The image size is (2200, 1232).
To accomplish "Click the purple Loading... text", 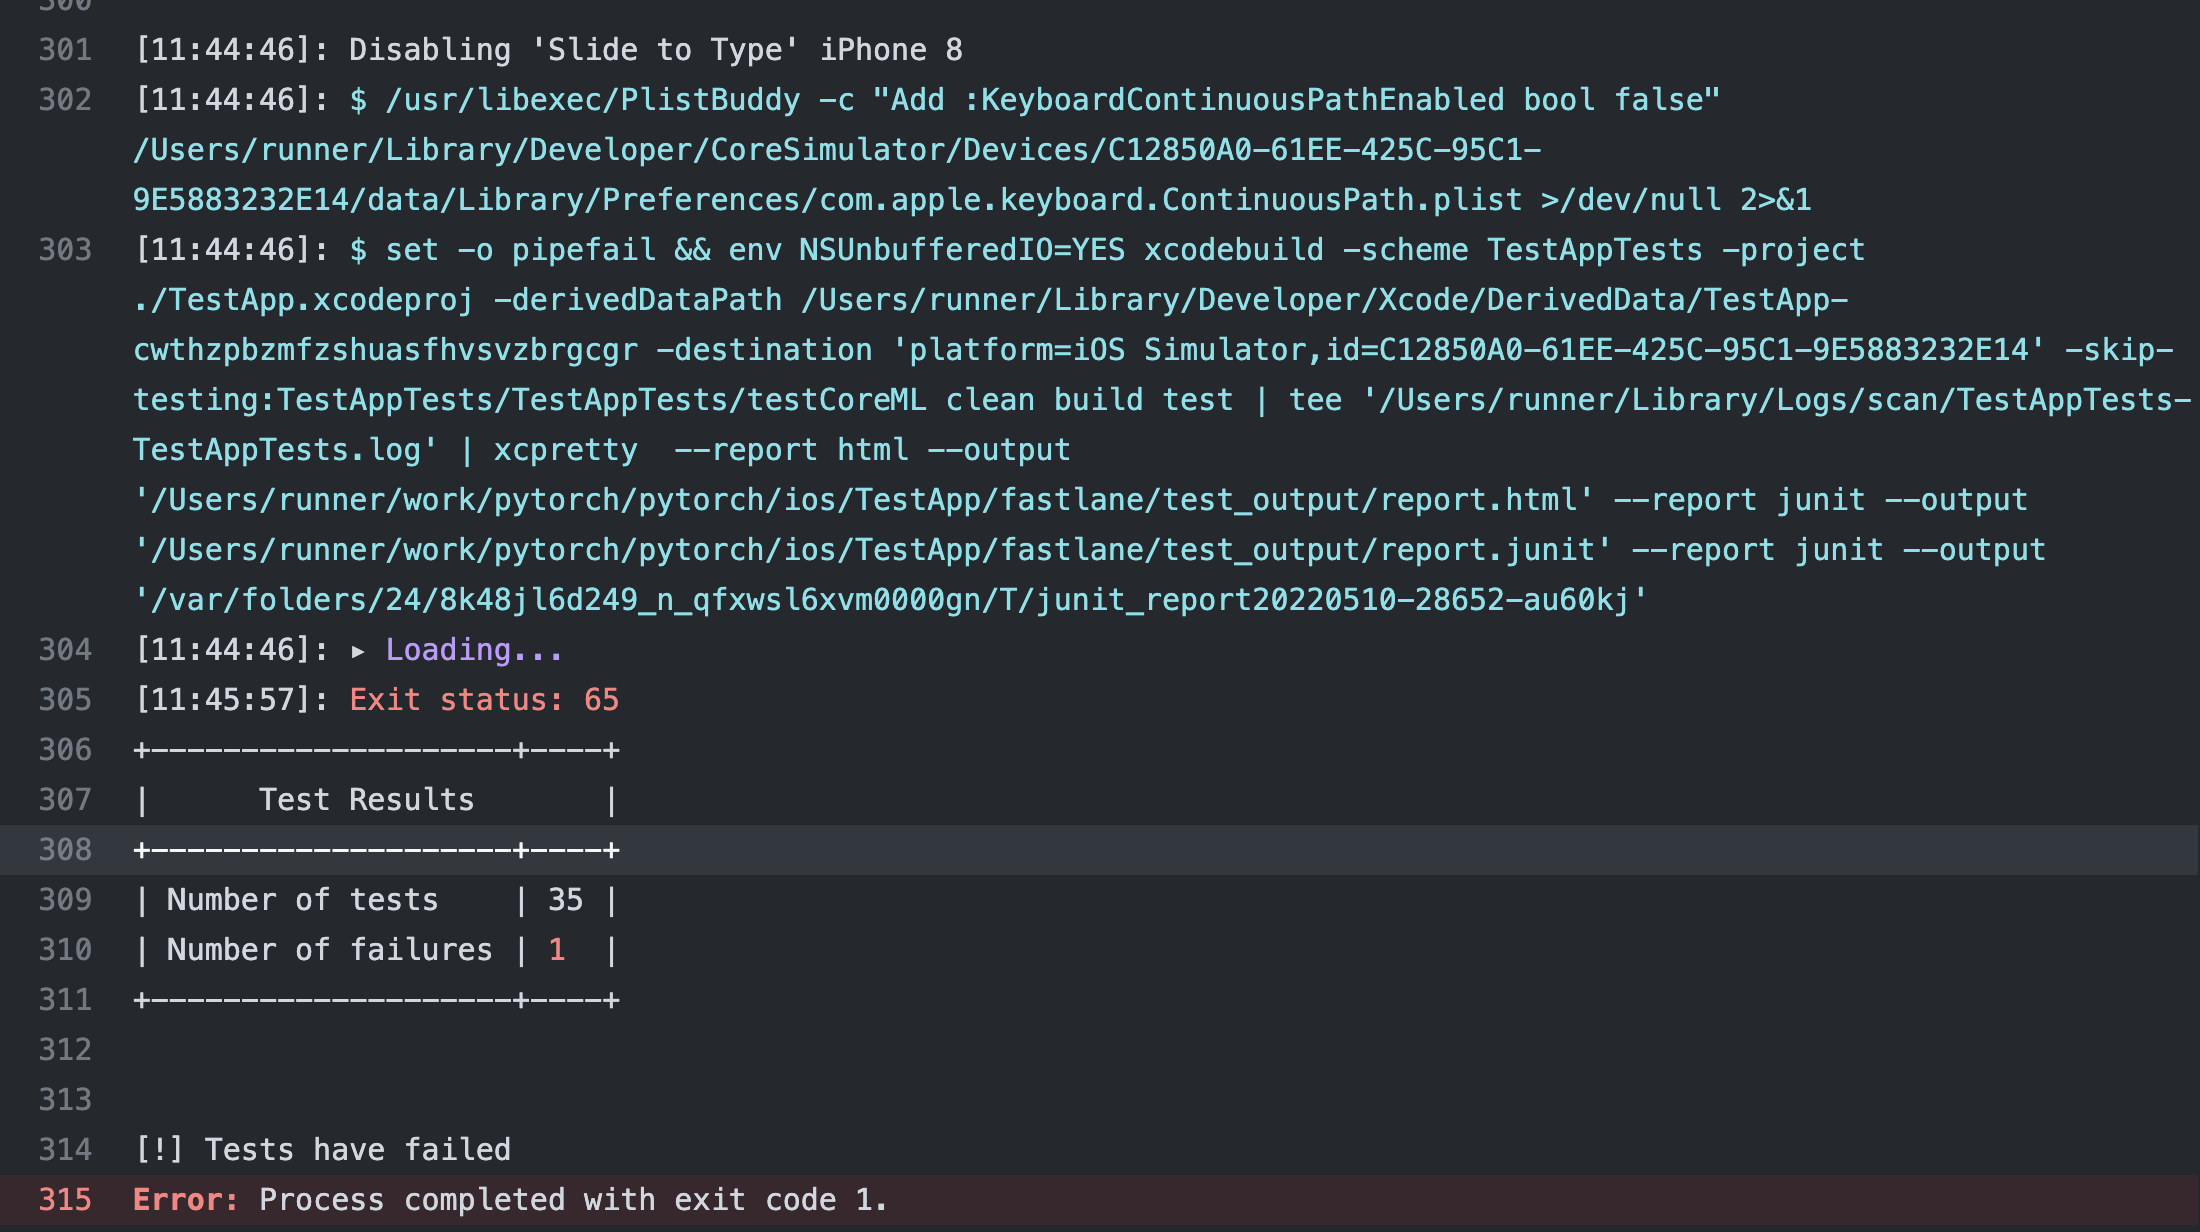I will point(474,650).
